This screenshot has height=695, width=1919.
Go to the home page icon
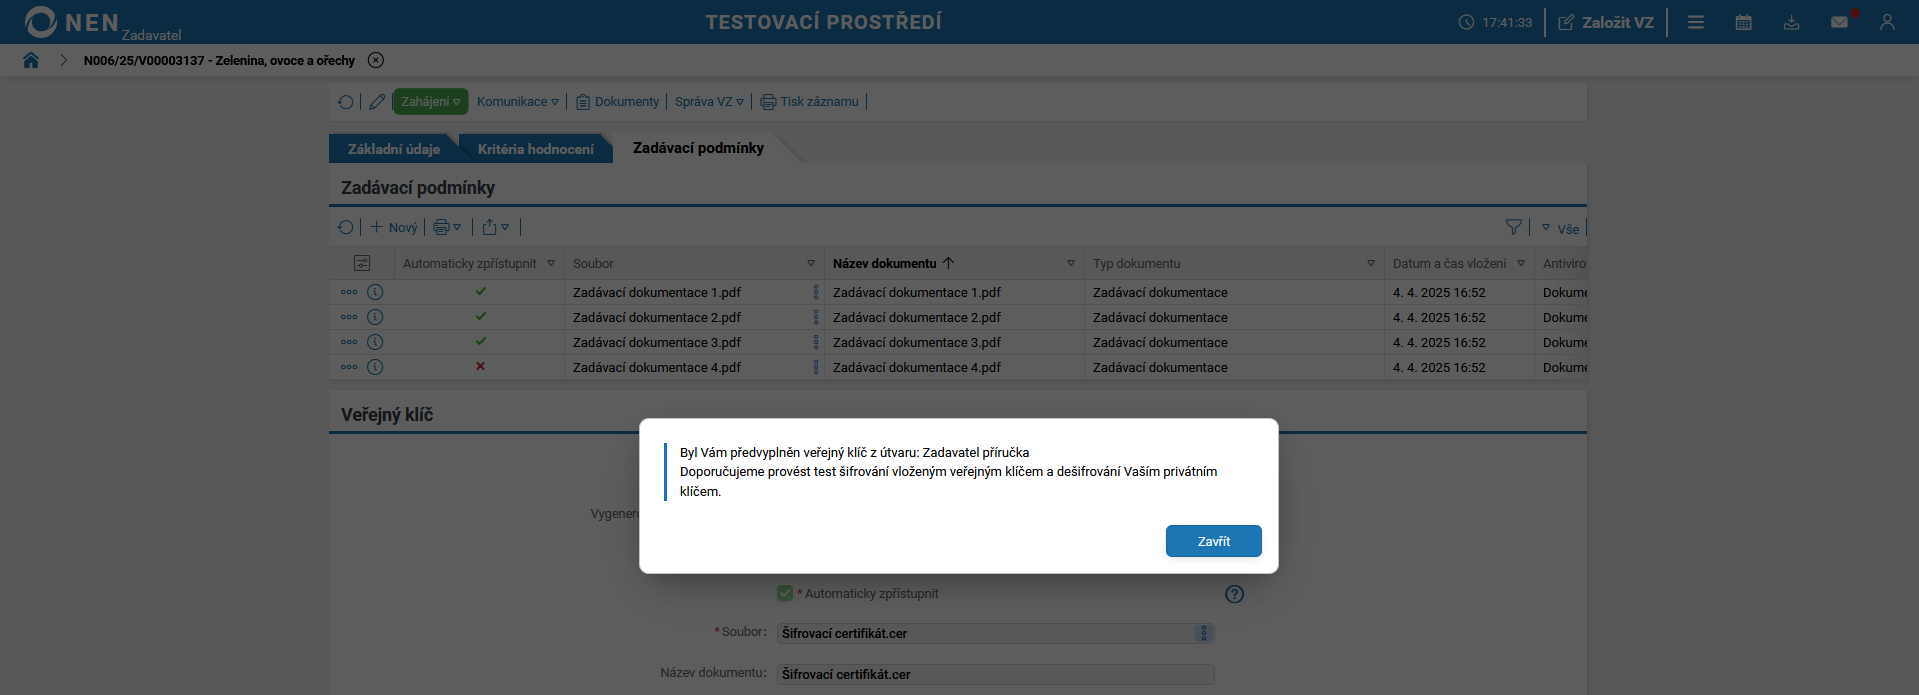point(31,60)
